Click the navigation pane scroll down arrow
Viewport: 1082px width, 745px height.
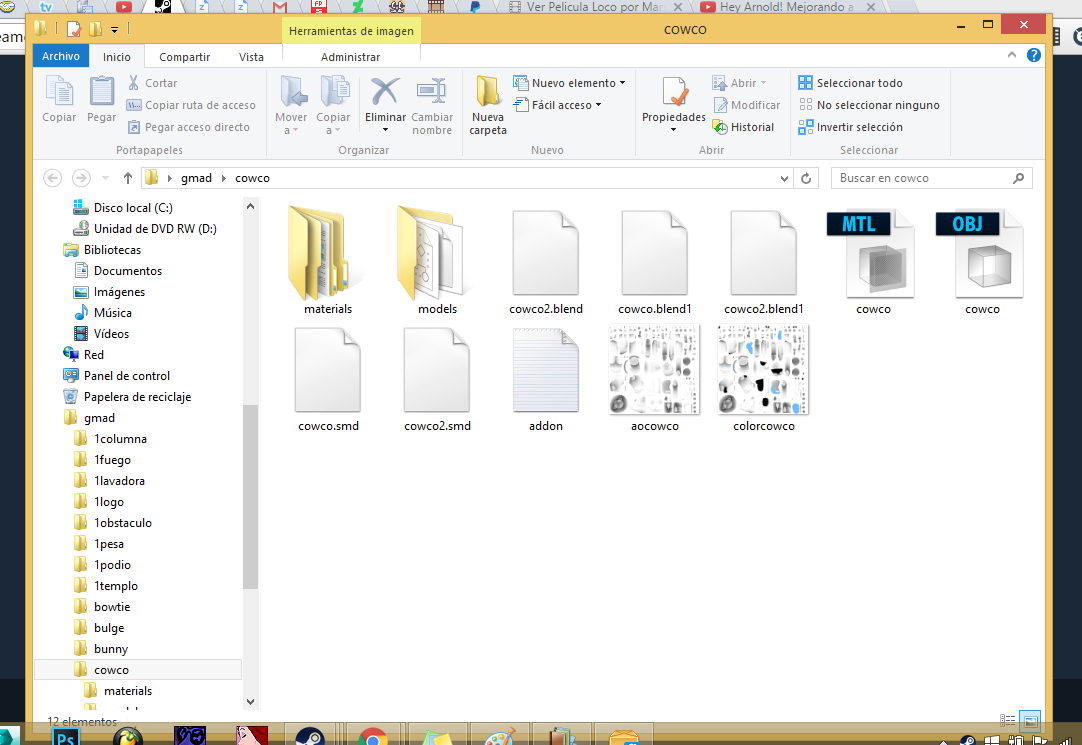coord(250,702)
